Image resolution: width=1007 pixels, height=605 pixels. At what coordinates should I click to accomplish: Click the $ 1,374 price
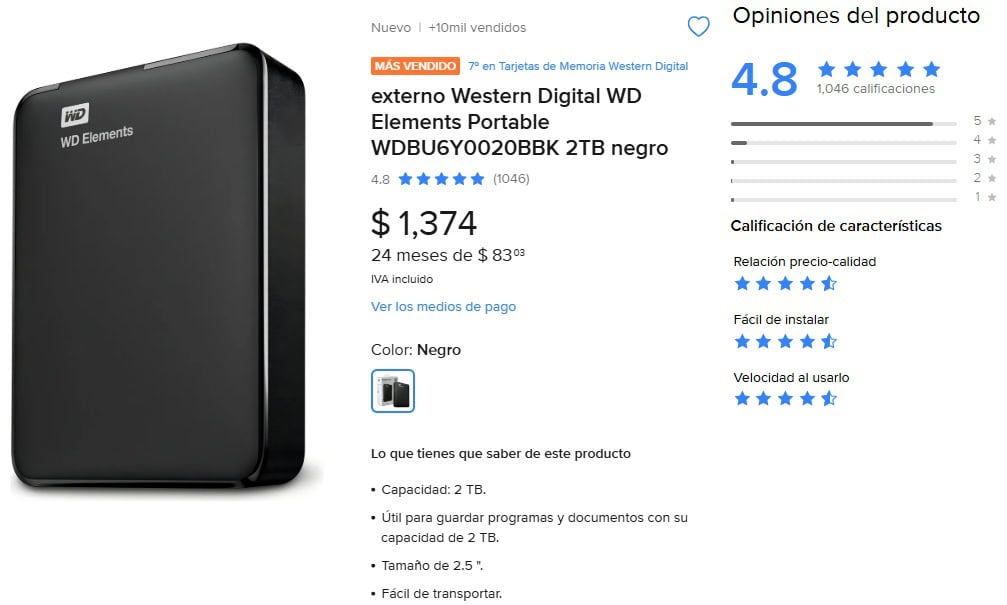424,222
